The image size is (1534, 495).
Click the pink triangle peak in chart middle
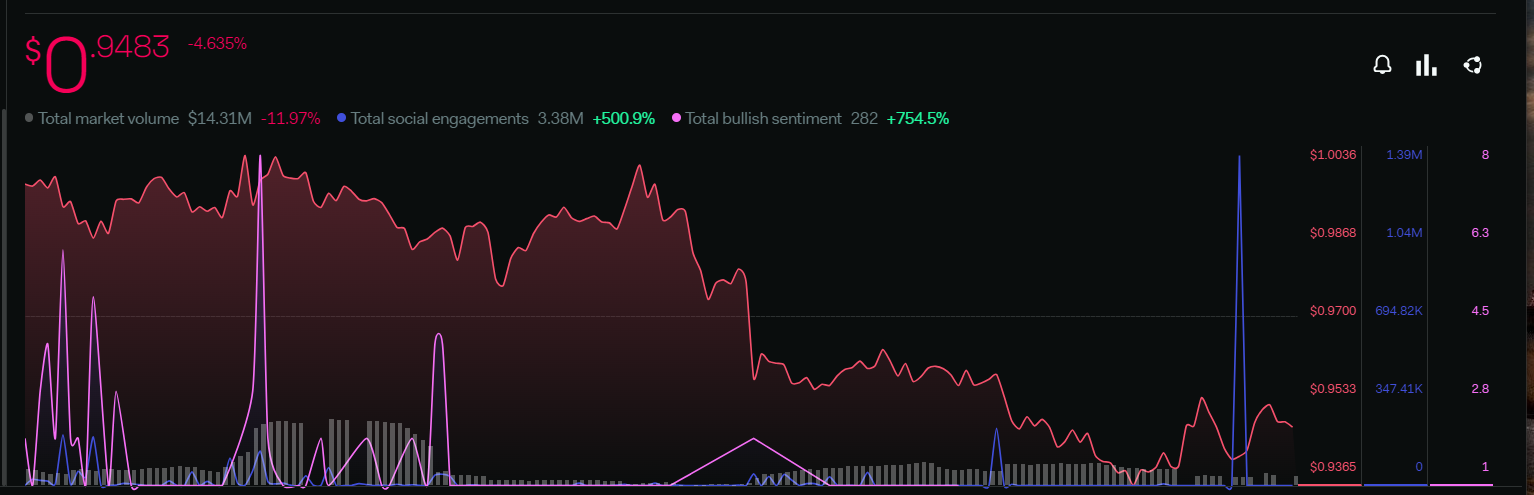coord(753,439)
